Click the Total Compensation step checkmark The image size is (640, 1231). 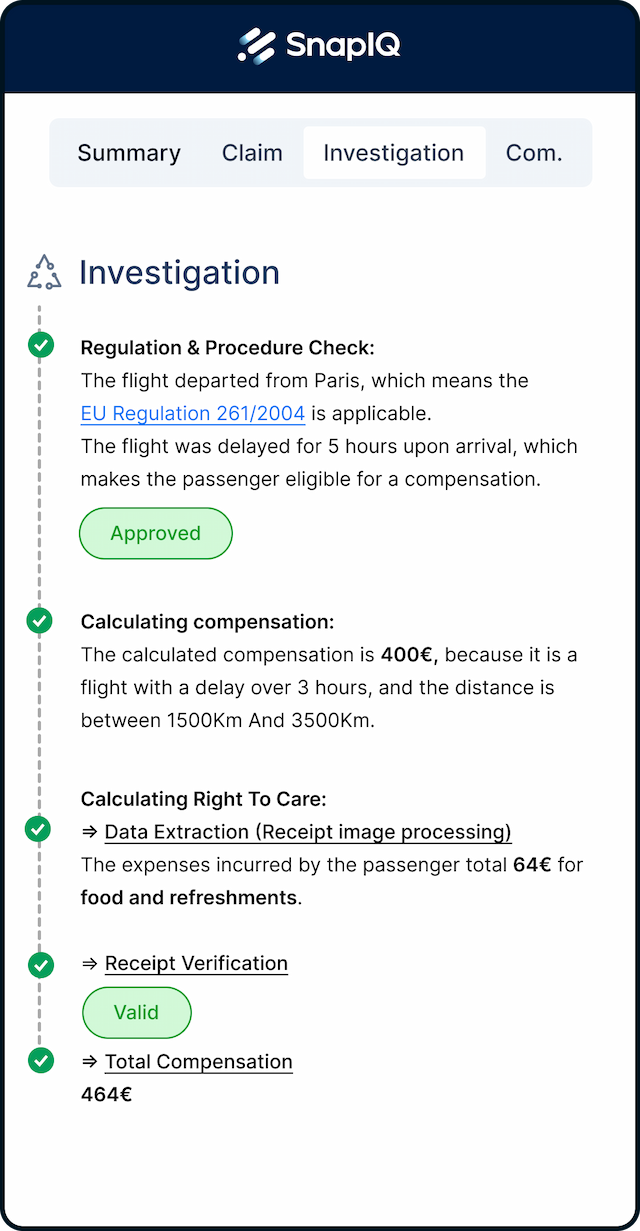pyautogui.click(x=40, y=1060)
